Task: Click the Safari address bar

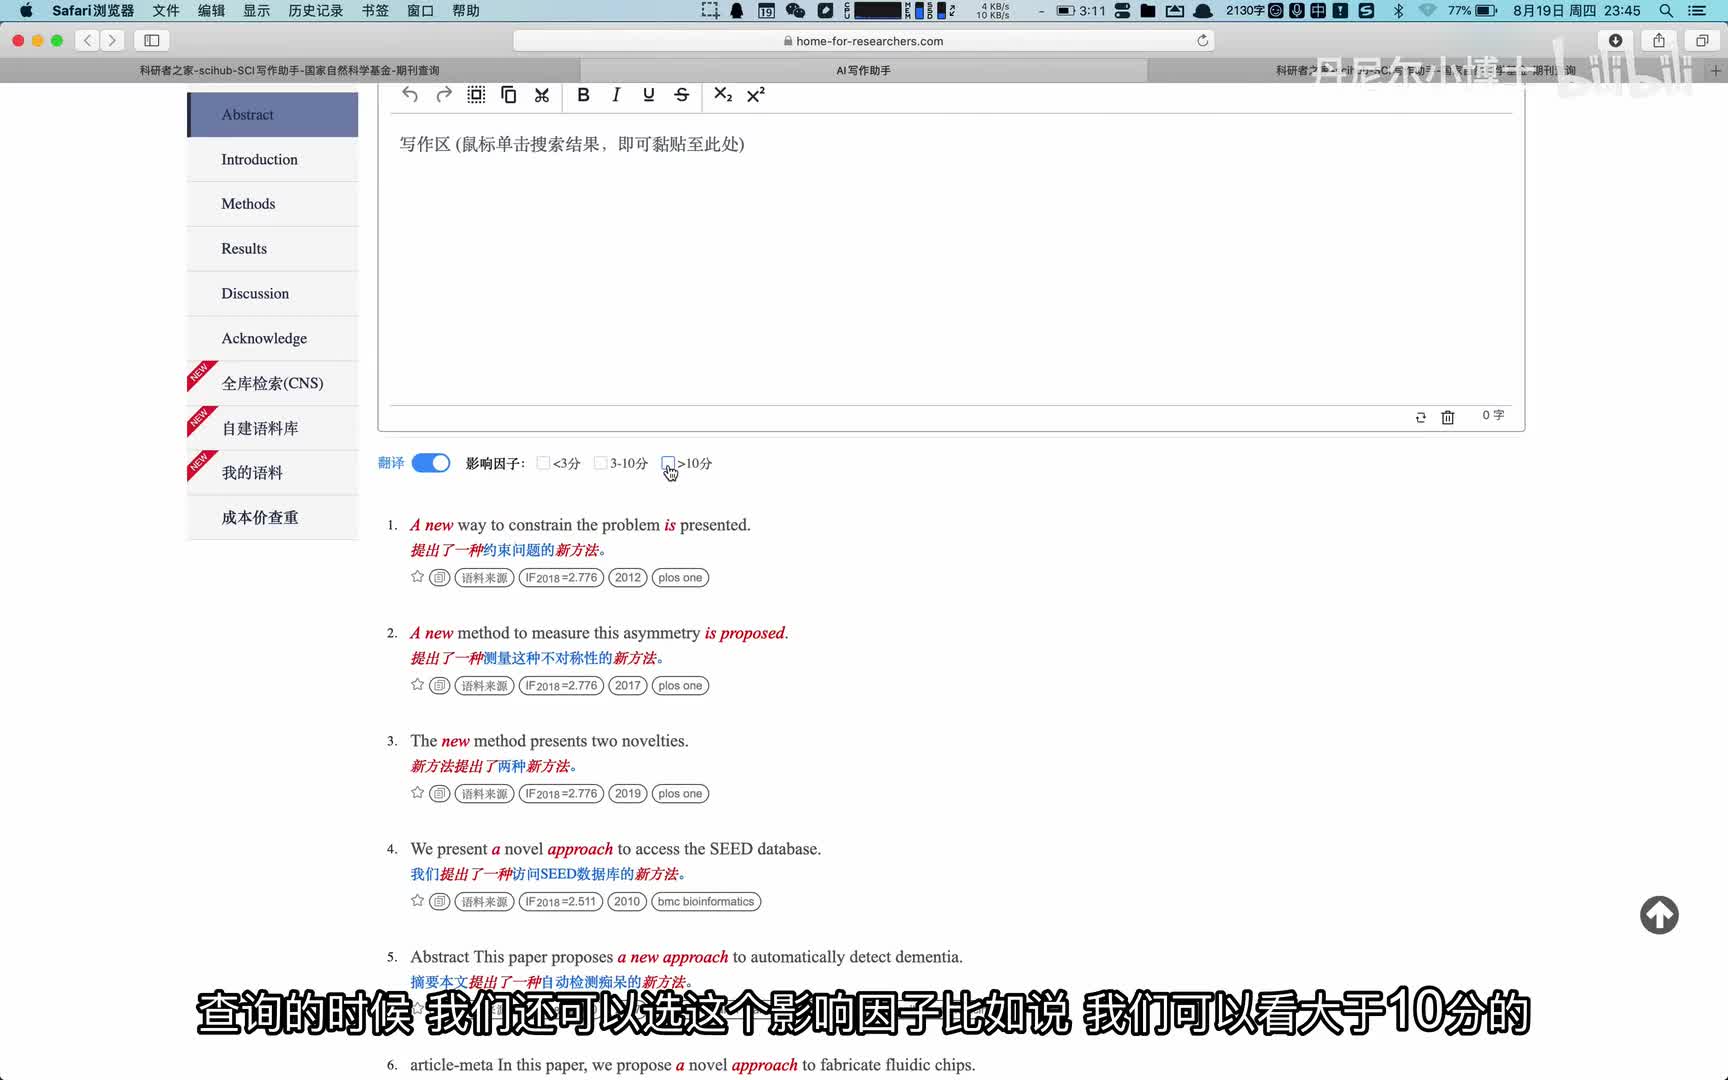Action: click(863, 41)
